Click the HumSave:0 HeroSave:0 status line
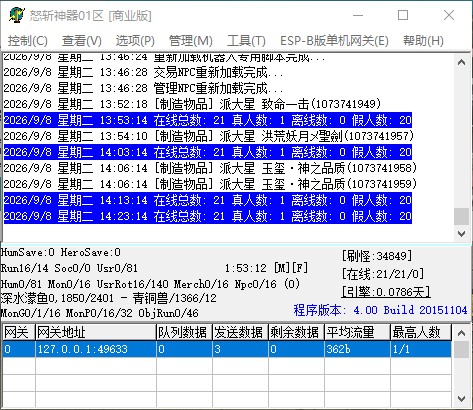473x410 pixels. (61, 252)
